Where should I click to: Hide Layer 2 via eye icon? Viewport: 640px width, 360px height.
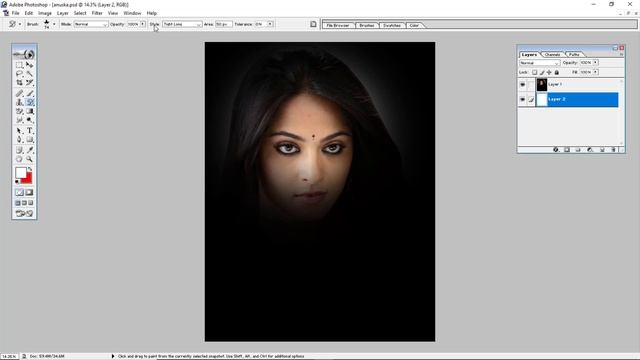(x=522, y=99)
